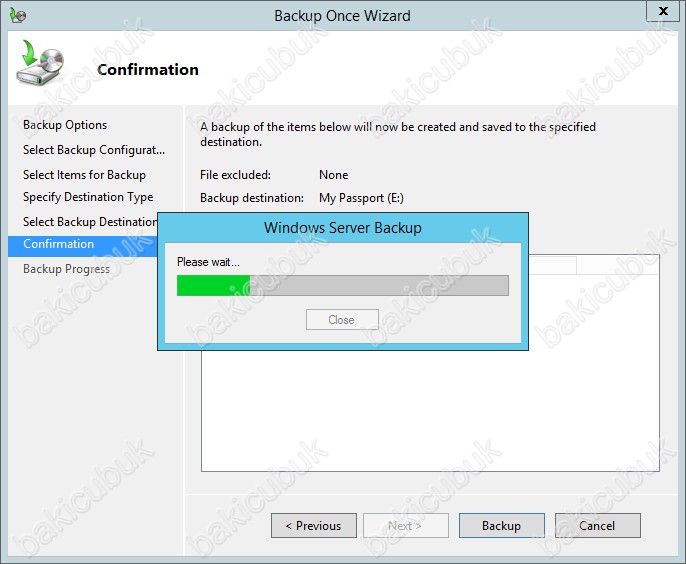Click the disabled Next button
Image resolution: width=686 pixels, height=564 pixels.
406,525
